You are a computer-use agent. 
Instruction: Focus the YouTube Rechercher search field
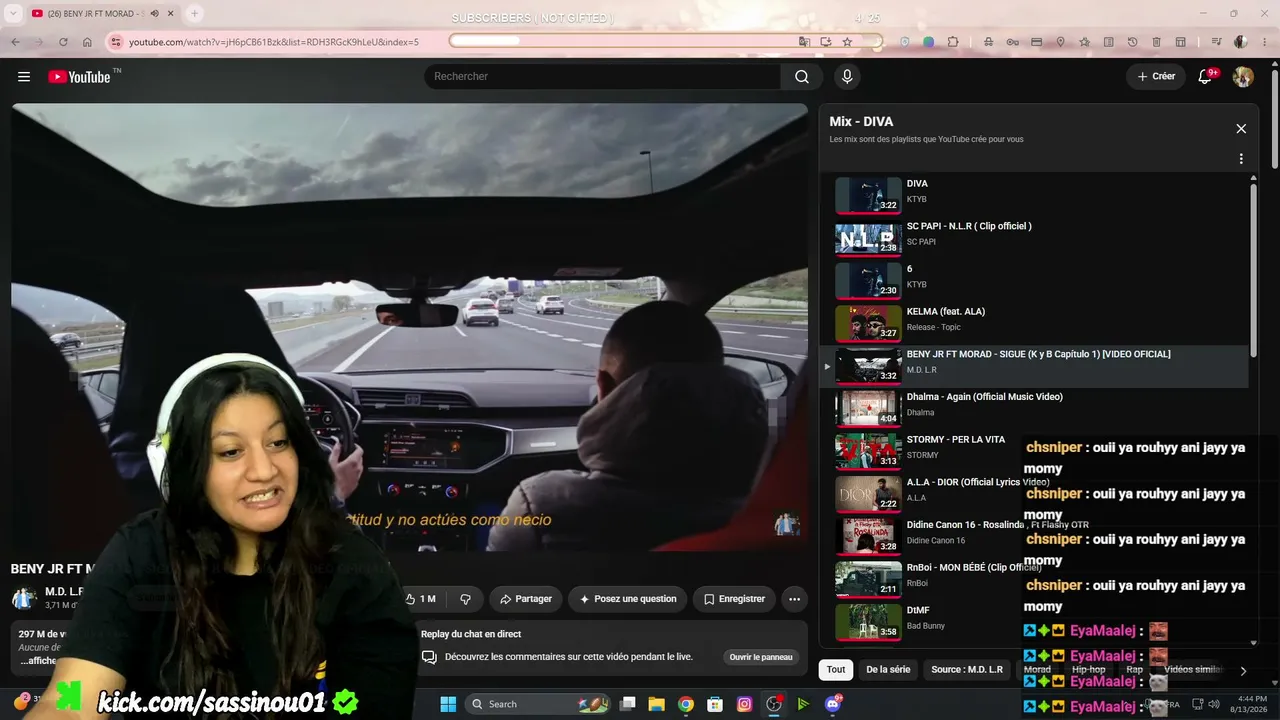tap(602, 77)
